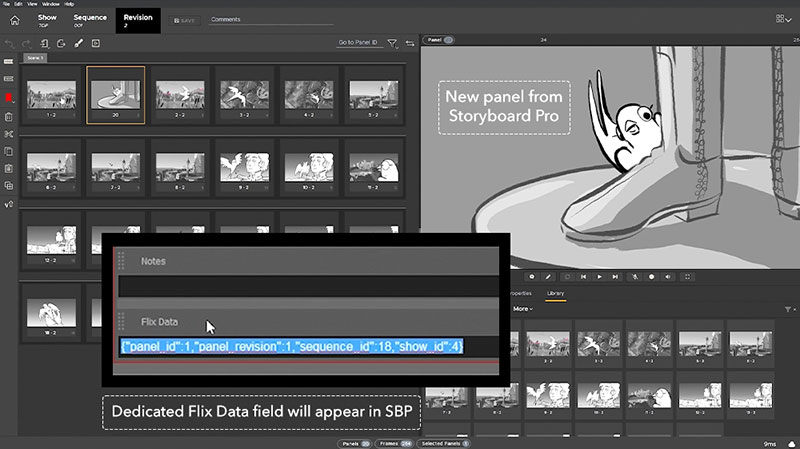Click the export/publish icon in toolbar

tap(61, 43)
